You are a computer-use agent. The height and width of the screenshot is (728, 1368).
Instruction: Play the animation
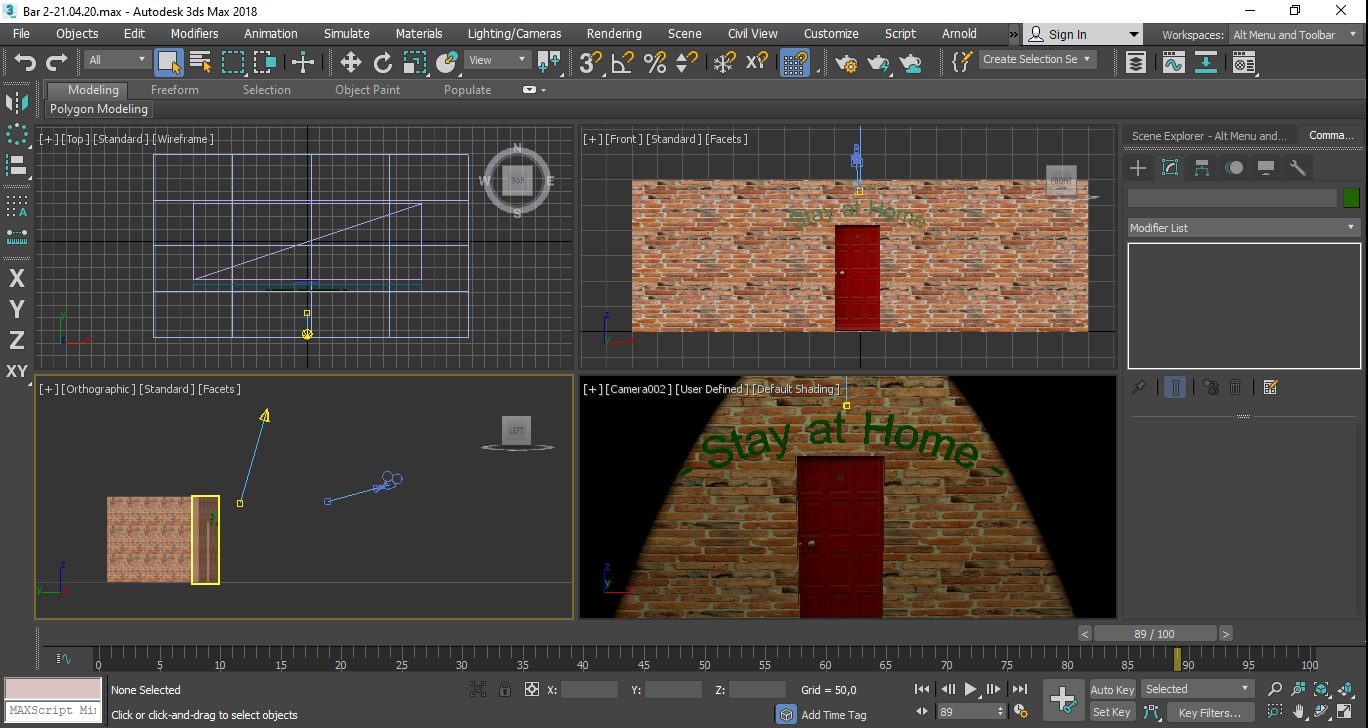(x=970, y=689)
